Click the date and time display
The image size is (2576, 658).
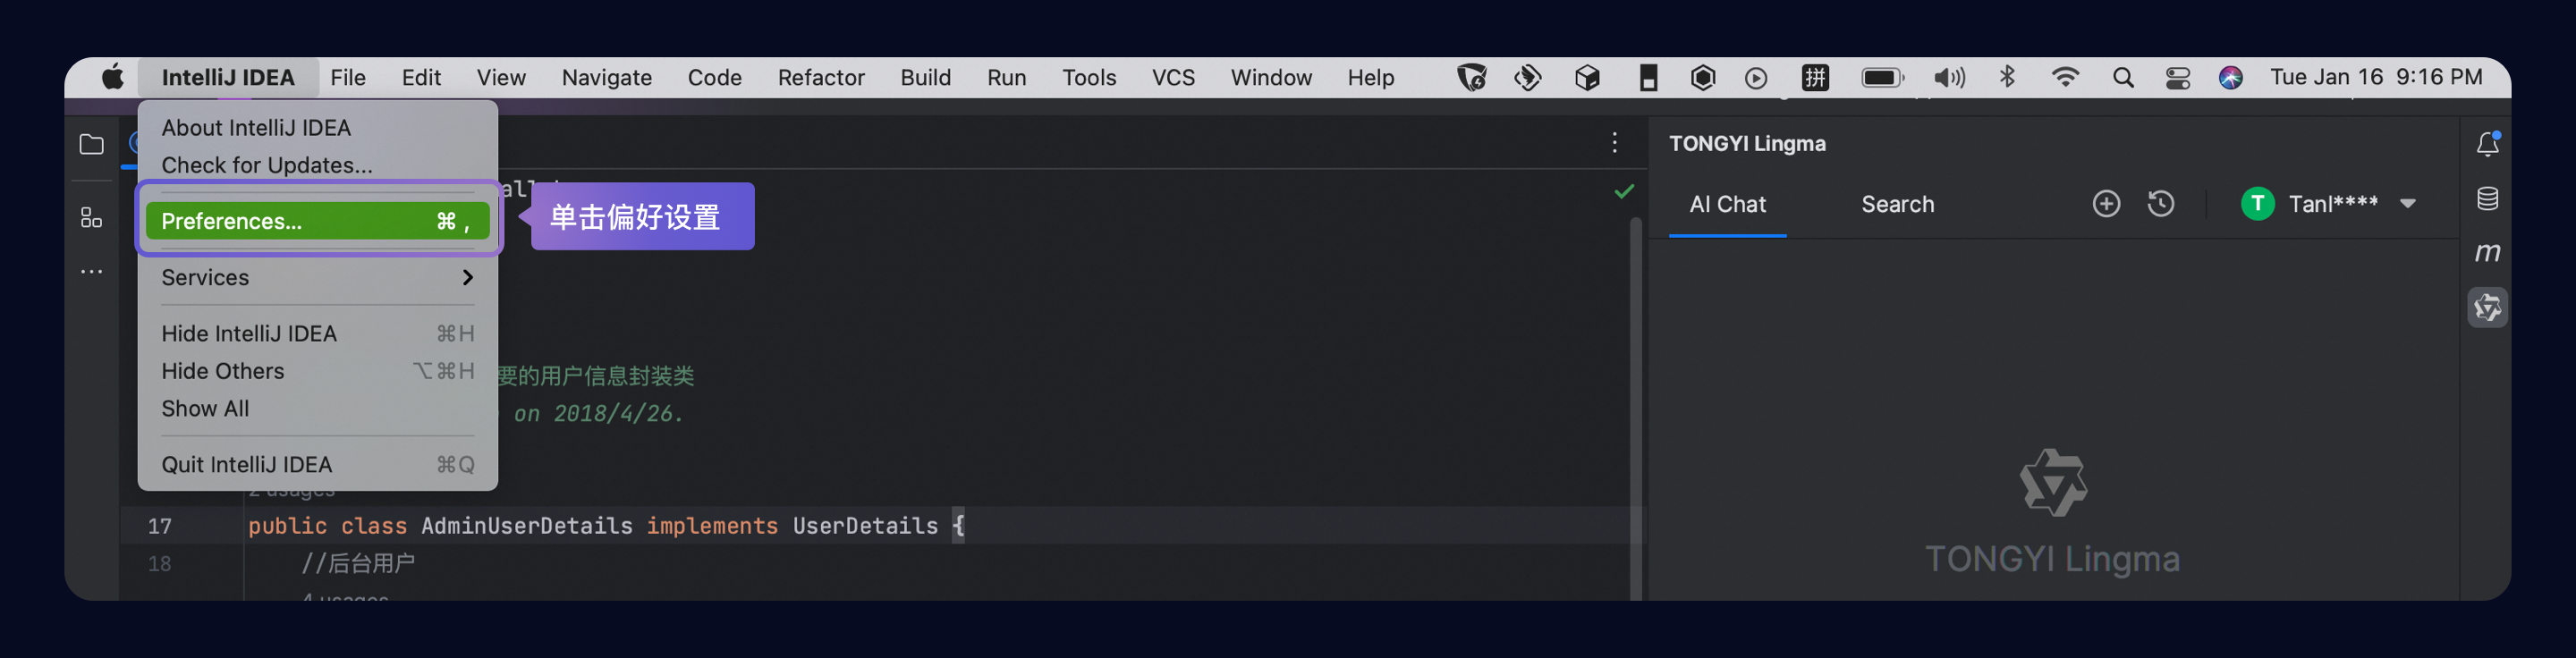pyautogui.click(x=2376, y=77)
